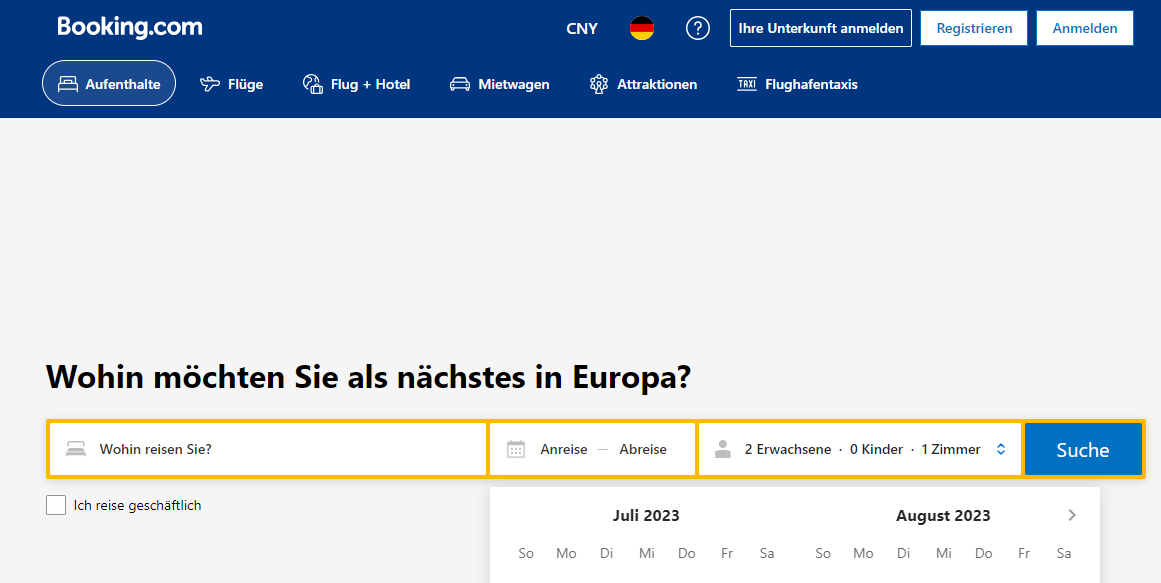This screenshot has width=1161, height=583.
Task: Expand the guests and rooms selector arrows
Action: [1001, 449]
